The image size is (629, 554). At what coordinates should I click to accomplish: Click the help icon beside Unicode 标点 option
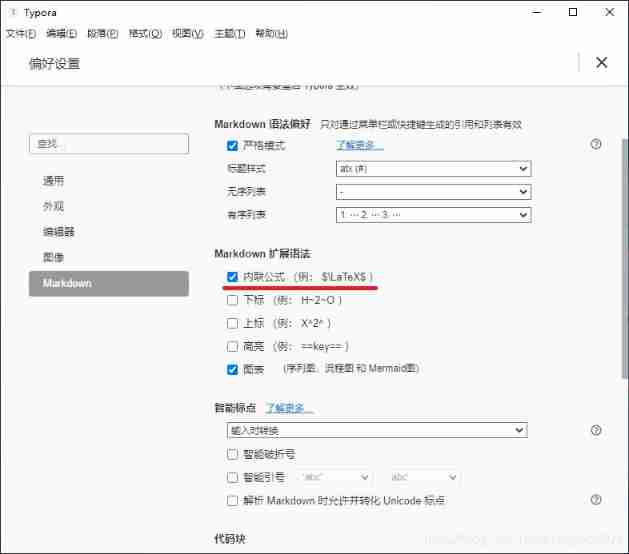click(596, 500)
